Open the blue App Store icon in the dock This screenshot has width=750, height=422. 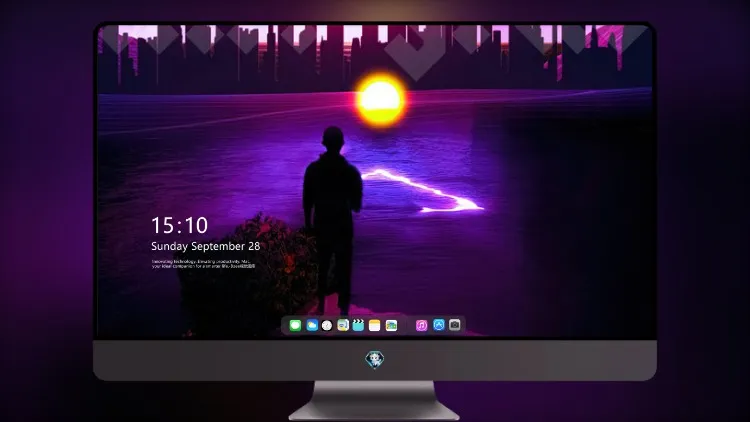click(439, 325)
